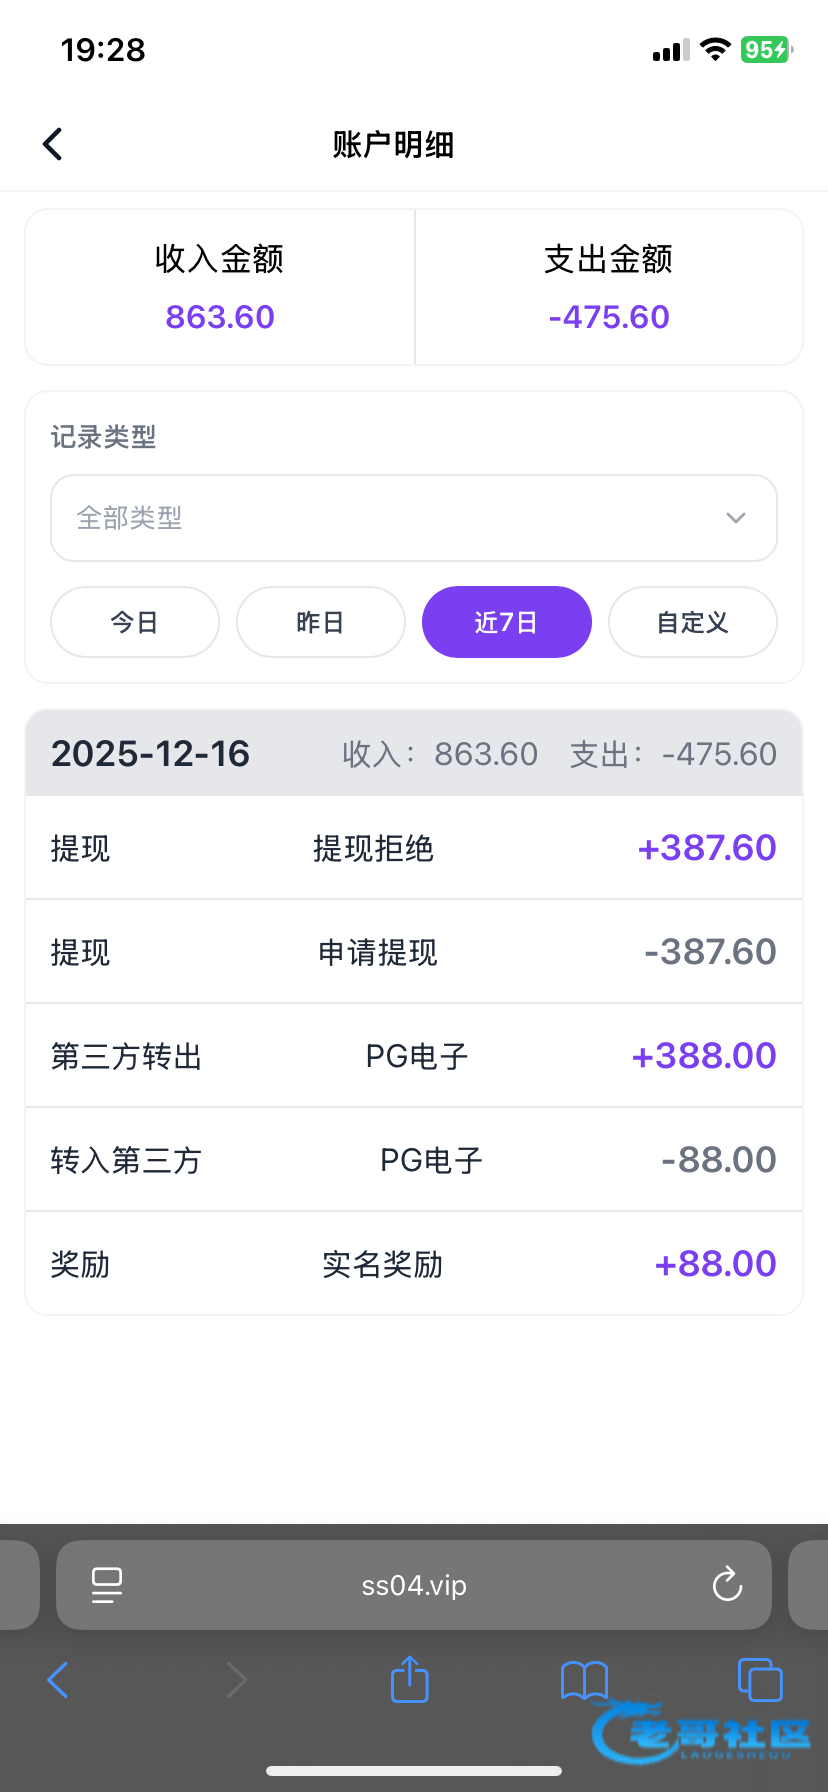
Task: Tap the 实名奖励 +88.00 entry
Action: [414, 1264]
